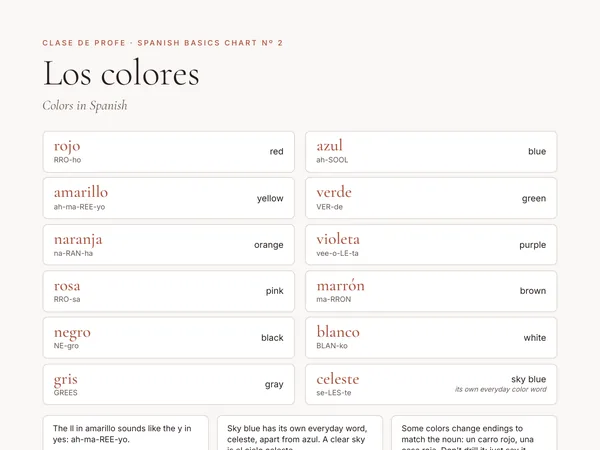The image size is (600, 450).
Task: Click the pronunciation 'se-LES-te'
Action: pos(334,393)
